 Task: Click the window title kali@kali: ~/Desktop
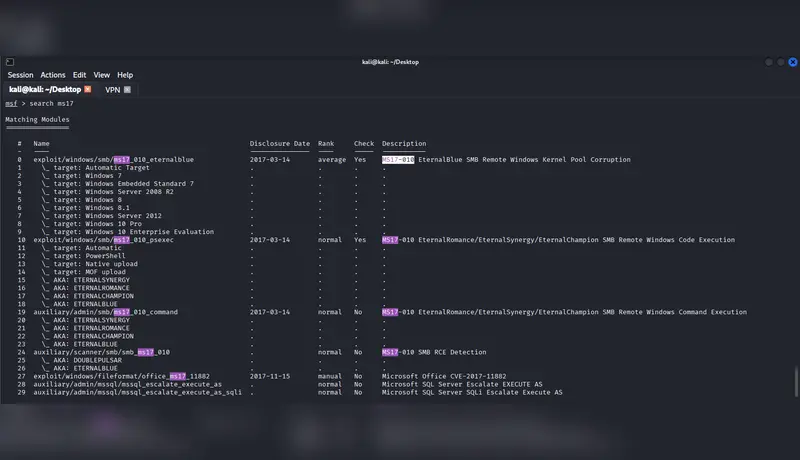click(390, 62)
